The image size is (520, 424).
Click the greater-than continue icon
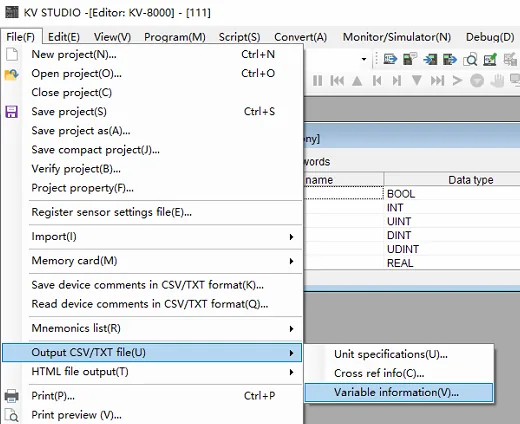point(457,81)
